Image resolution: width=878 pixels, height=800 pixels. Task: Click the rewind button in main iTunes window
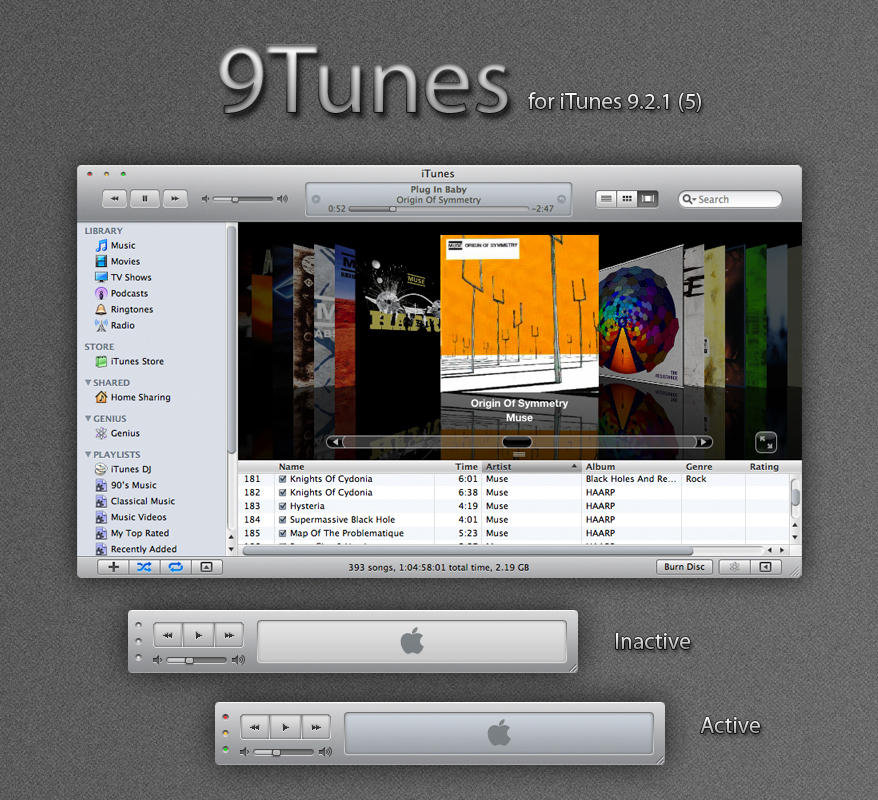114,198
